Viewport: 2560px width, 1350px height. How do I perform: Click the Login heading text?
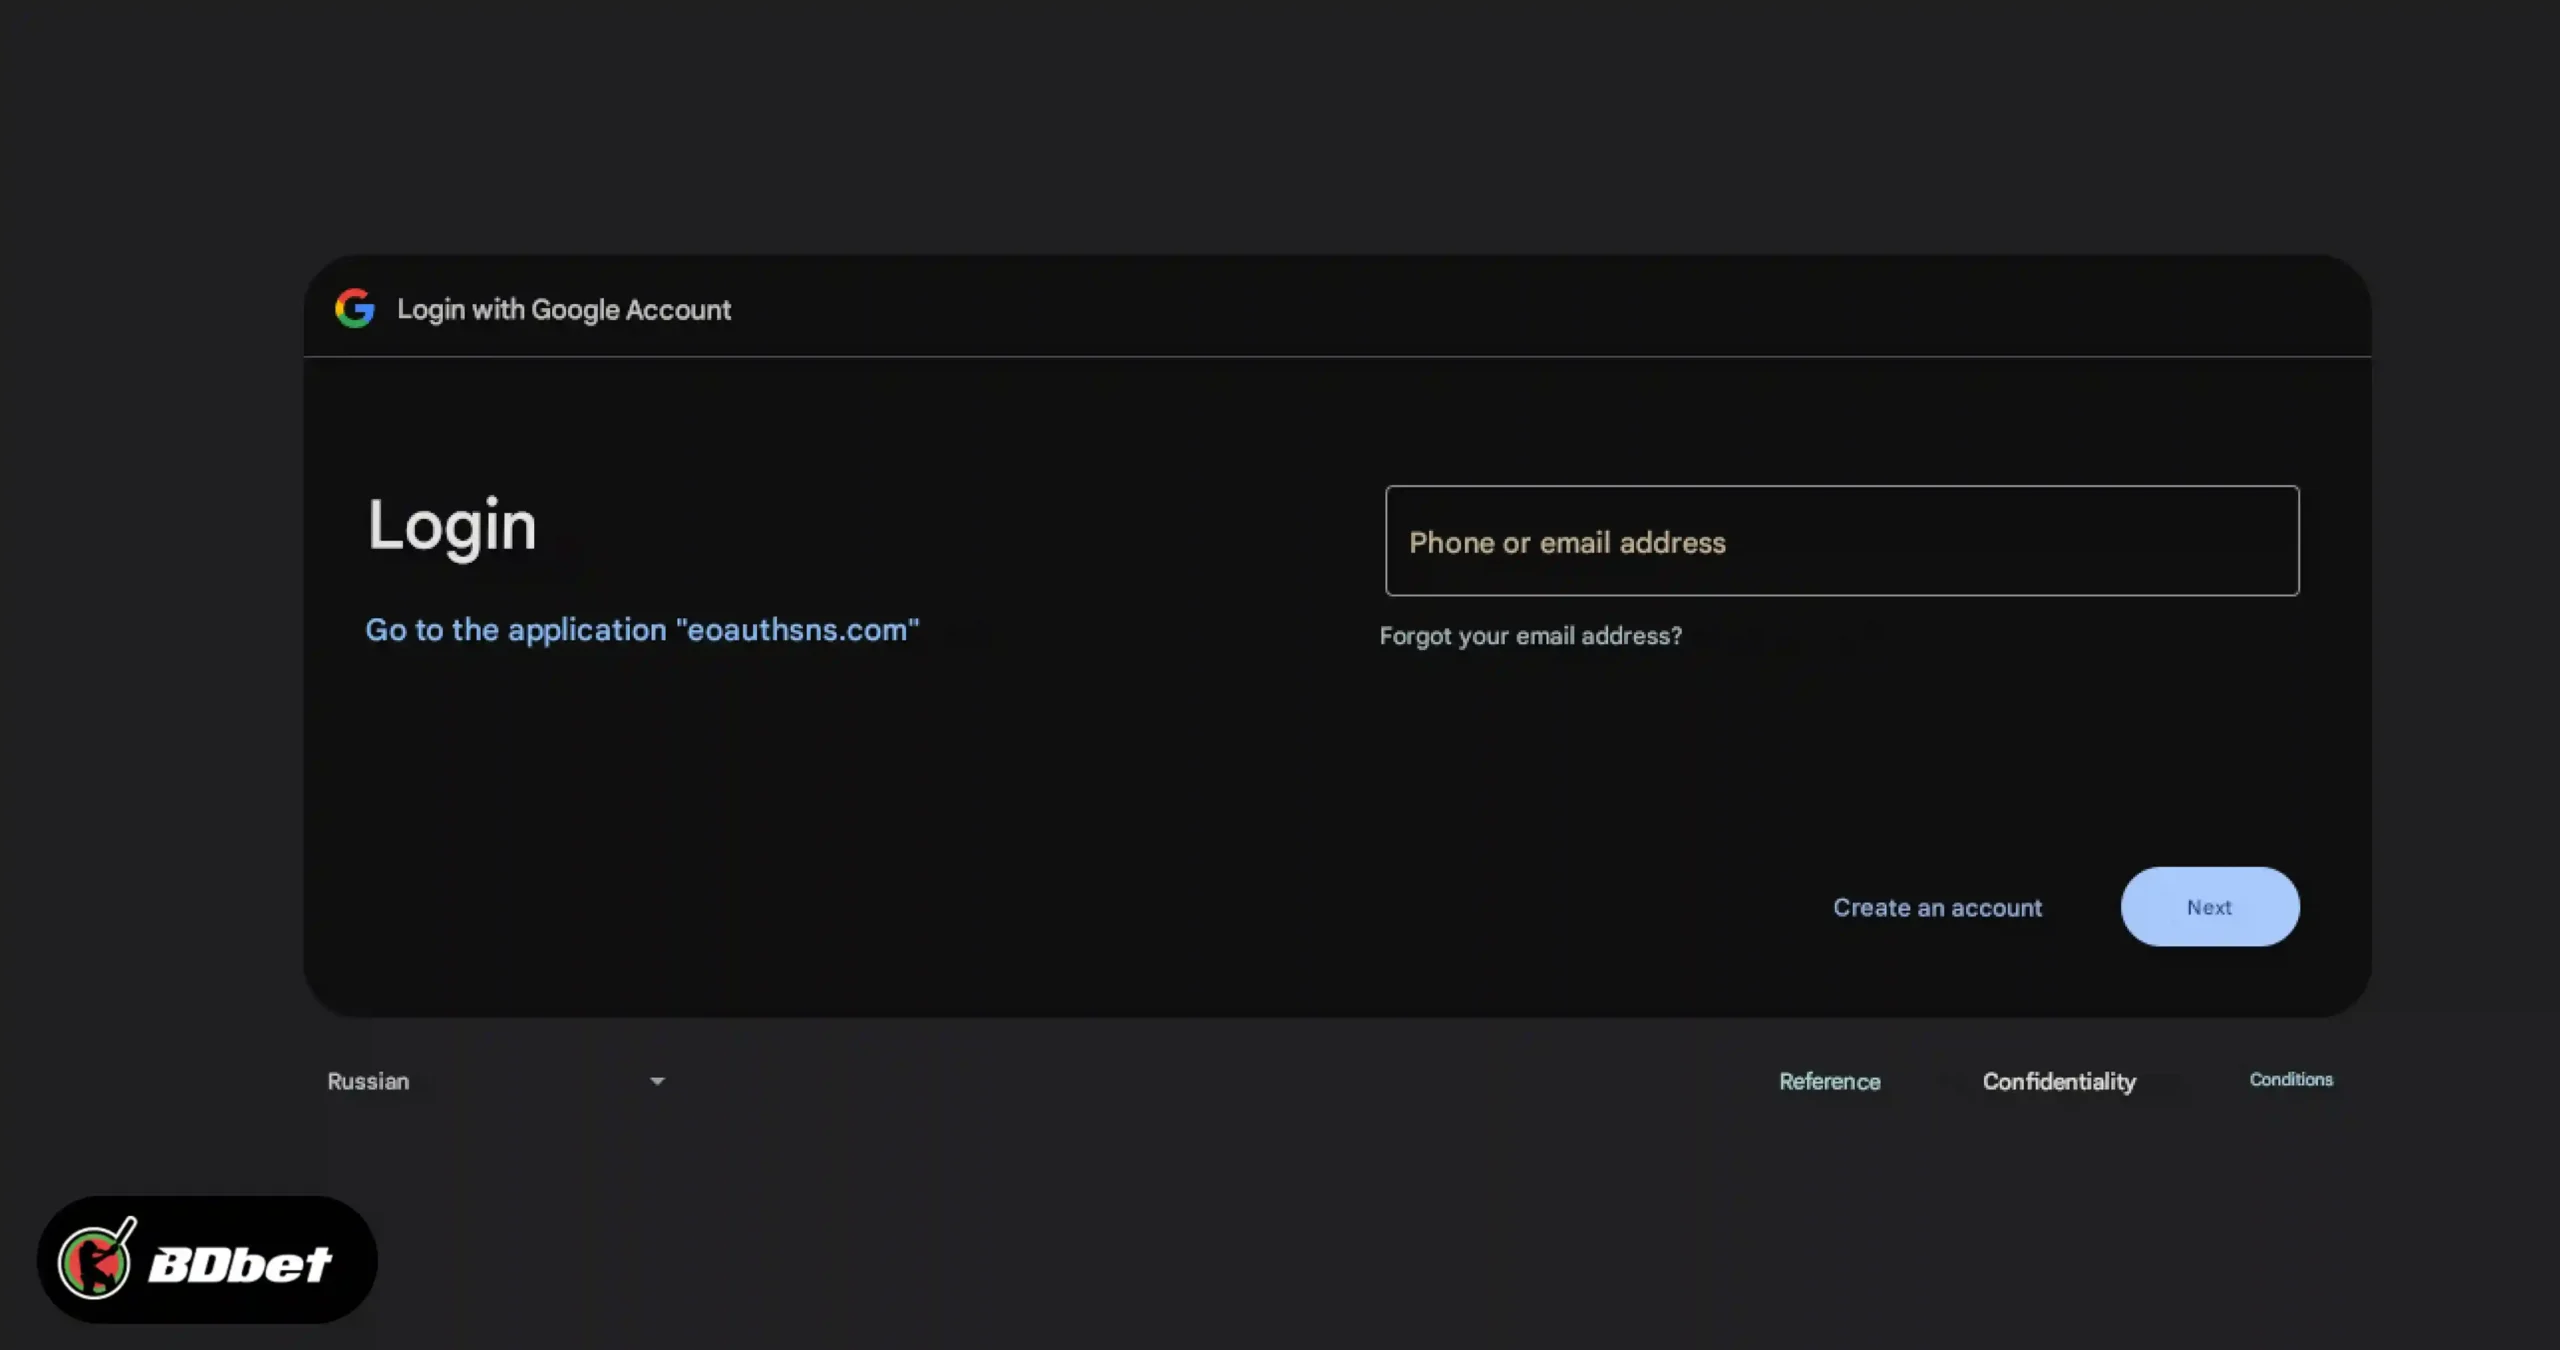tap(452, 526)
